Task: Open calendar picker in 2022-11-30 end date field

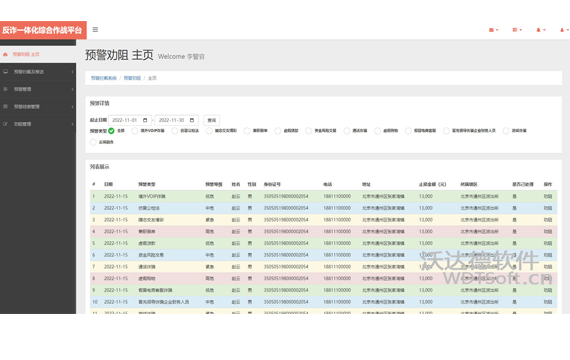Action: tap(192, 120)
